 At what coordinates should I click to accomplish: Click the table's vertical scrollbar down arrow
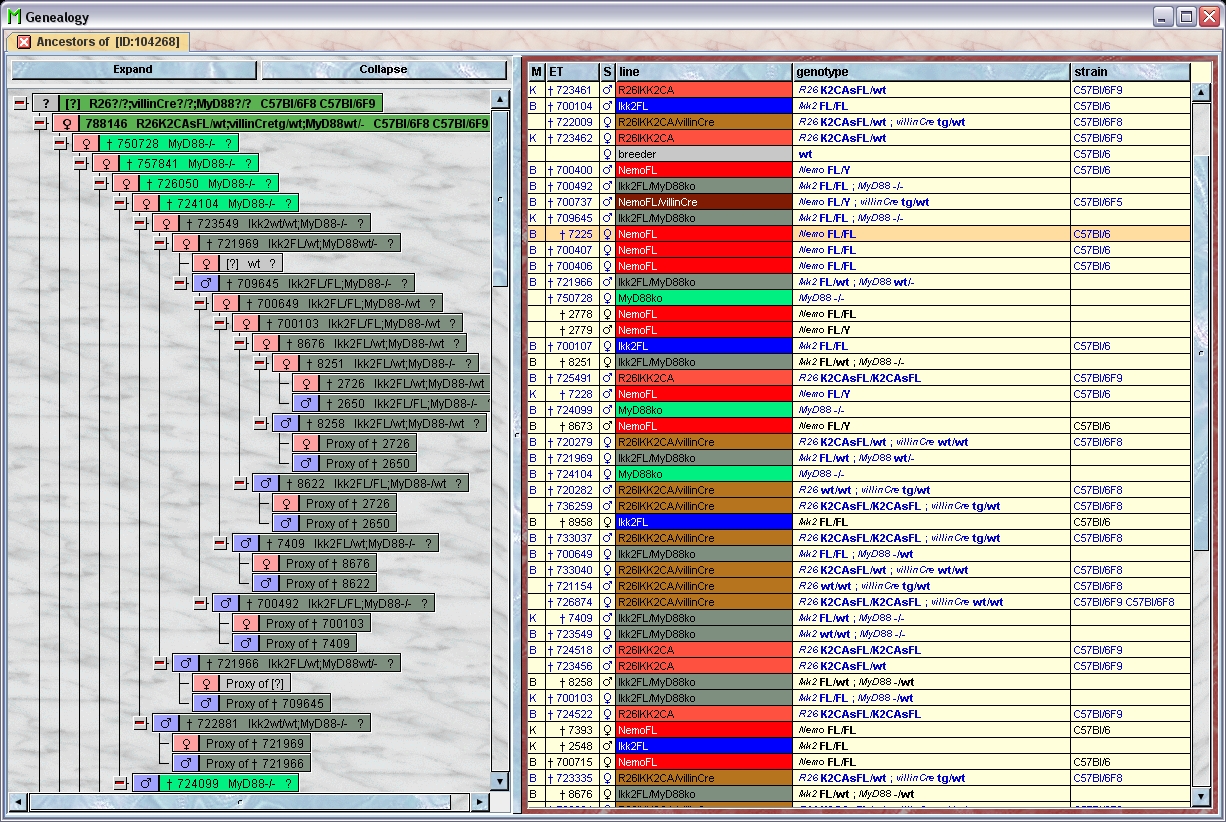tap(1201, 796)
